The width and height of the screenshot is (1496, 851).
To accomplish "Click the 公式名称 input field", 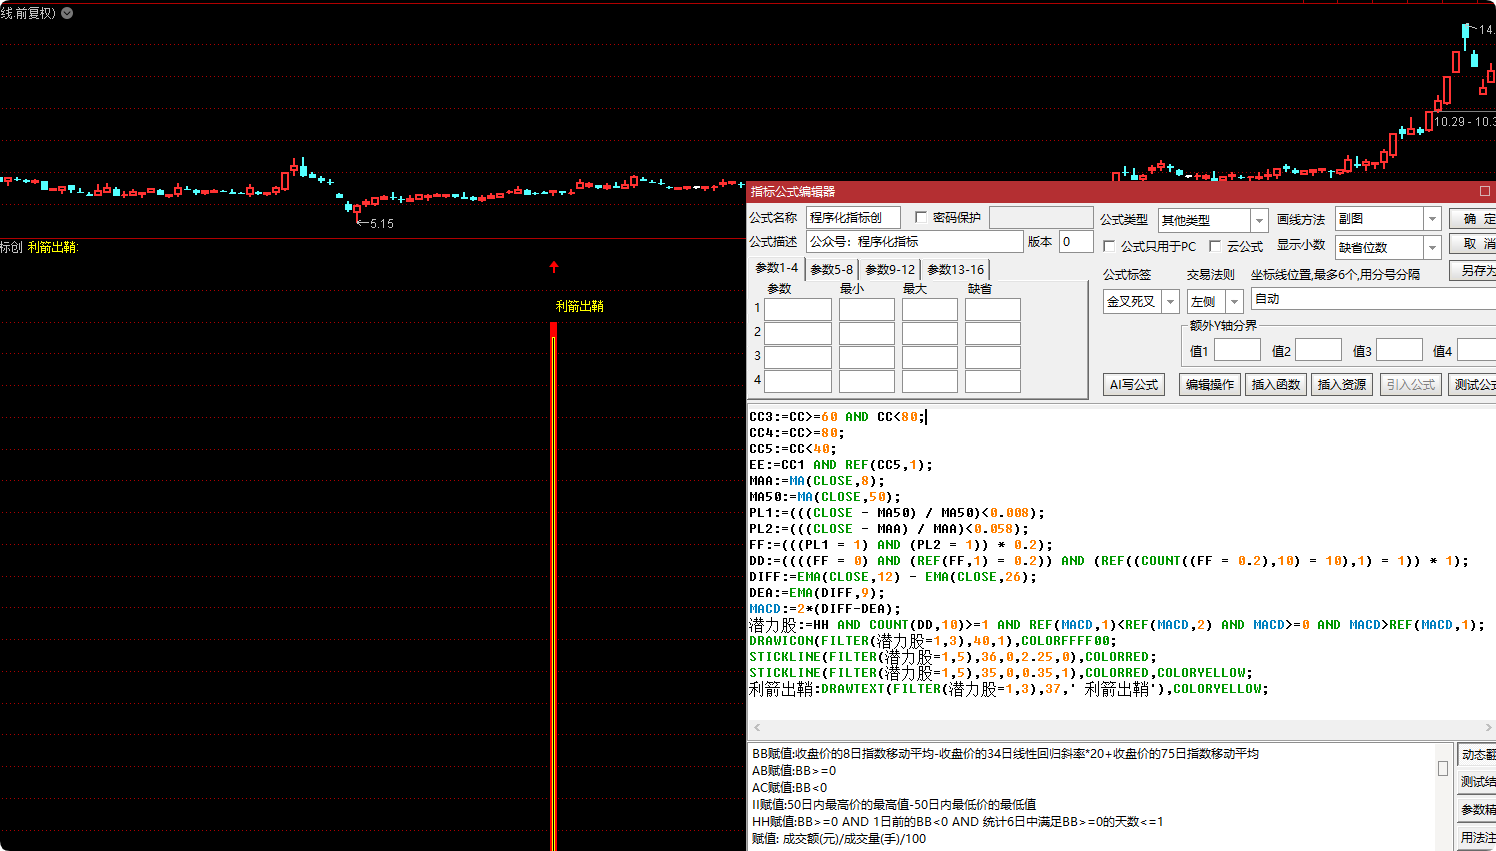I will (853, 217).
